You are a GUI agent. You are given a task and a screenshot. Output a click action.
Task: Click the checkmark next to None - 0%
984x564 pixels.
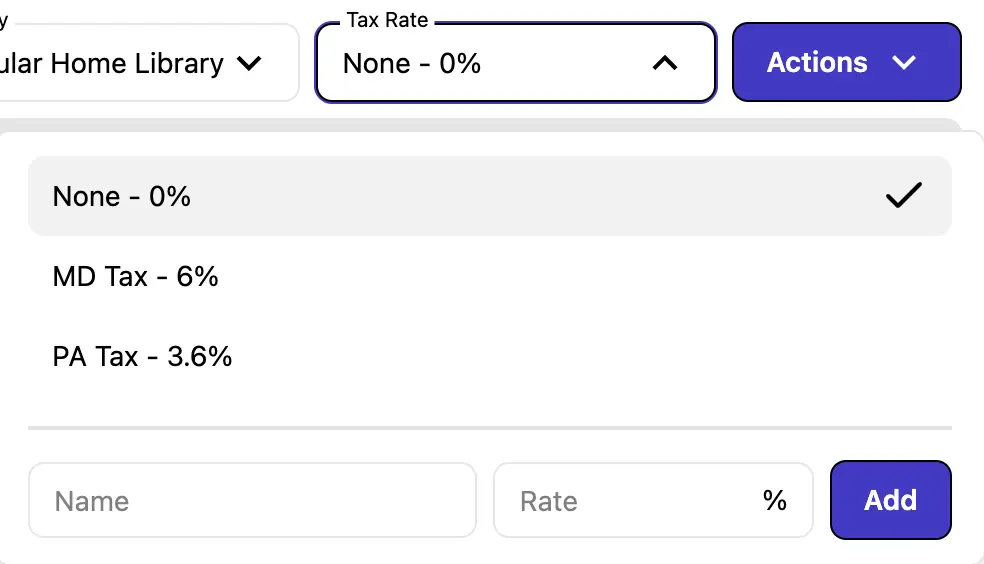[x=903, y=196]
